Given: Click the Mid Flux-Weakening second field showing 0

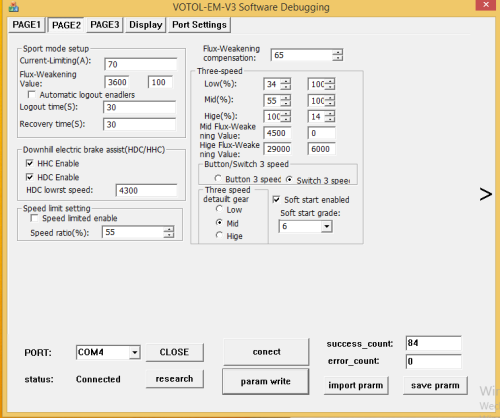Looking at the screenshot, I should point(321,133).
